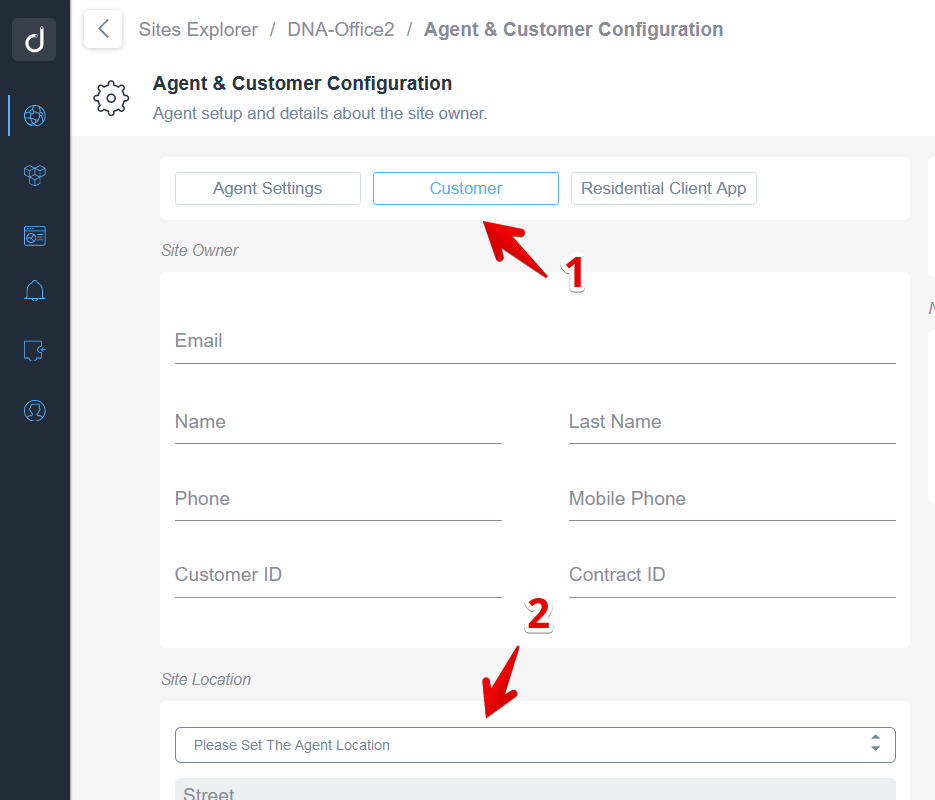Open the globe sites icon in sidebar
935x800 pixels.
pyautogui.click(x=35, y=115)
